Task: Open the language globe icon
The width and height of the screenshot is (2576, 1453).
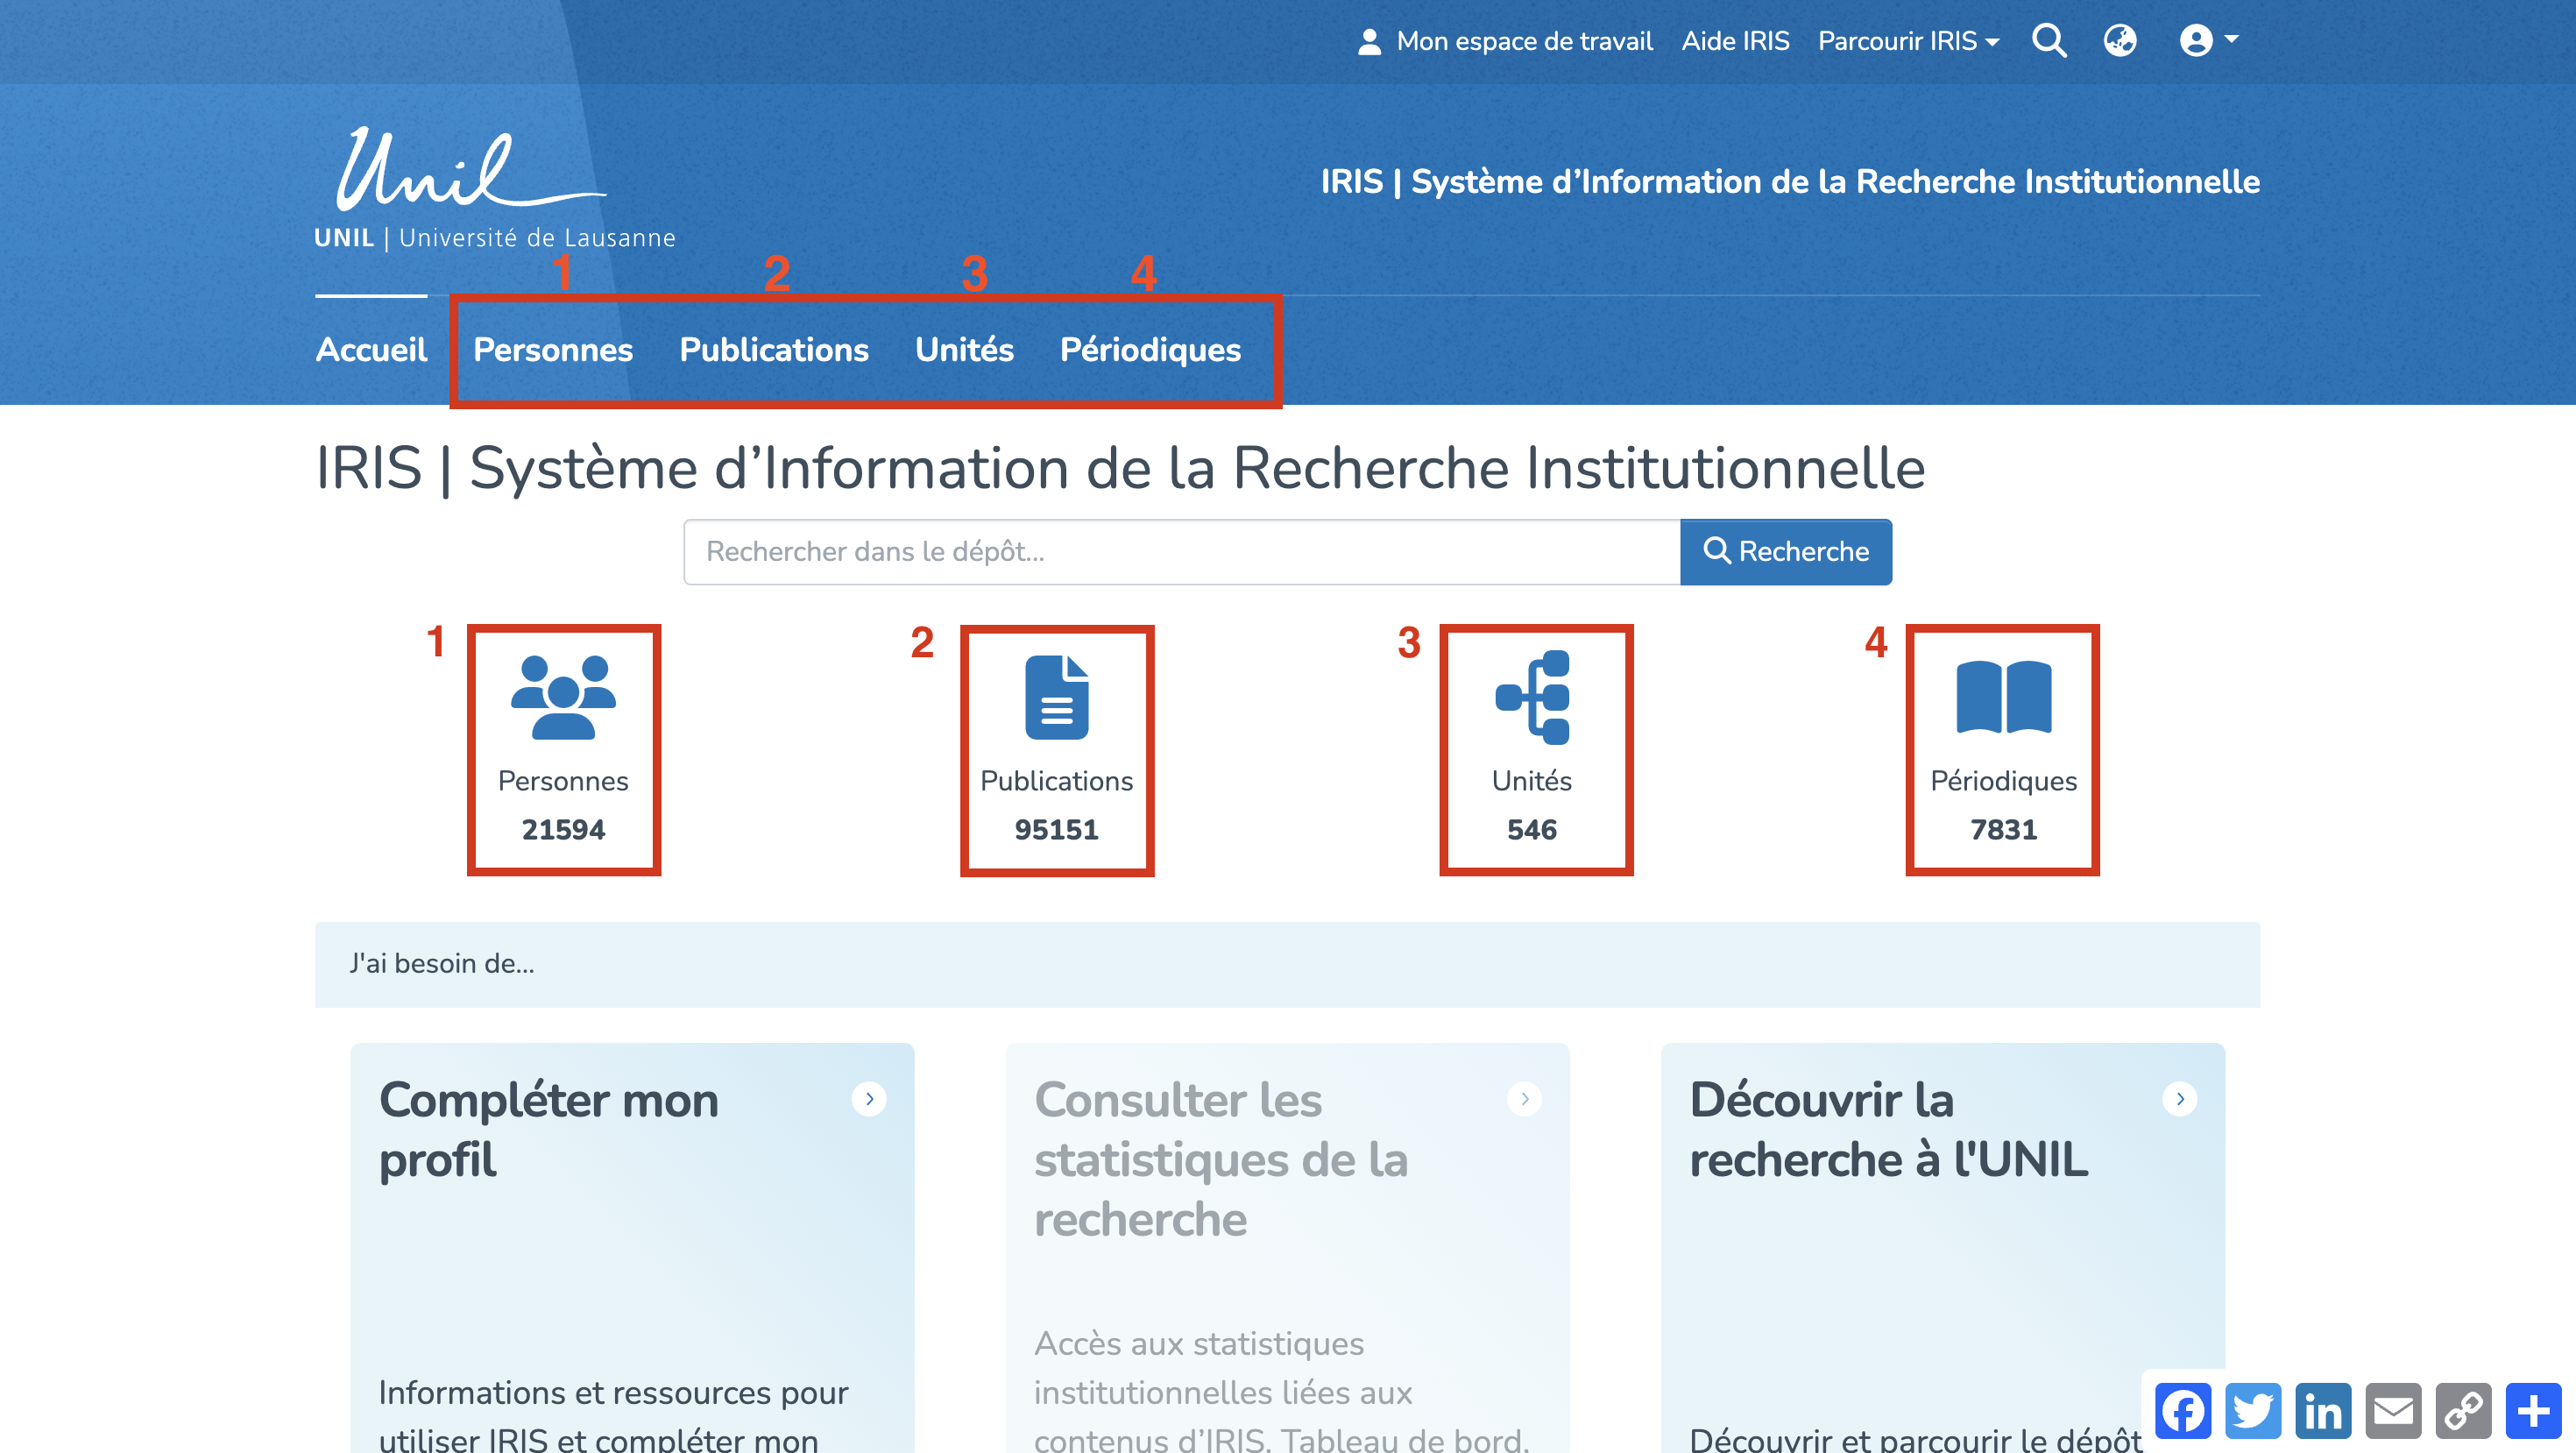Action: [x=2119, y=41]
